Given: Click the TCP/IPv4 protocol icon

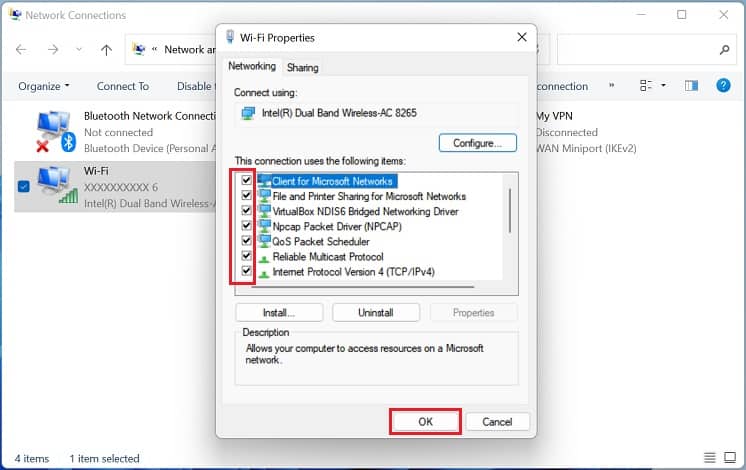Looking at the screenshot, I should point(264,274).
